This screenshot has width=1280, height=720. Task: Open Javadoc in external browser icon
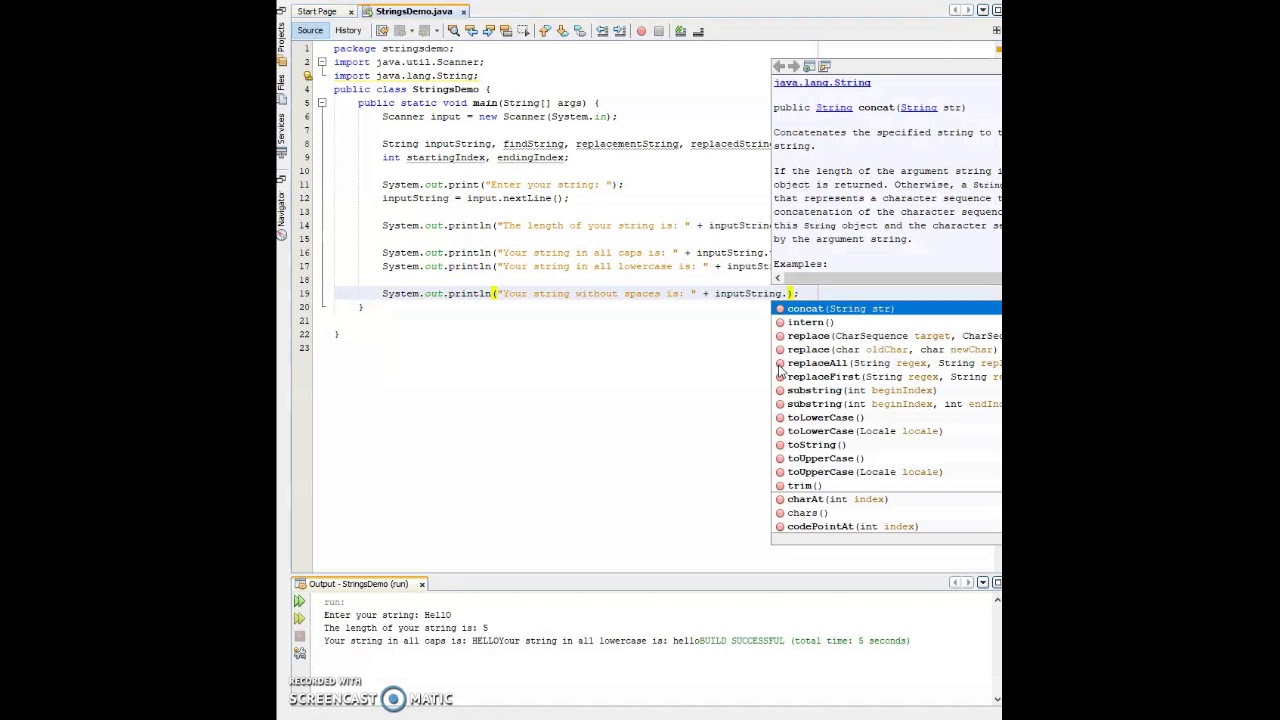[x=809, y=67]
